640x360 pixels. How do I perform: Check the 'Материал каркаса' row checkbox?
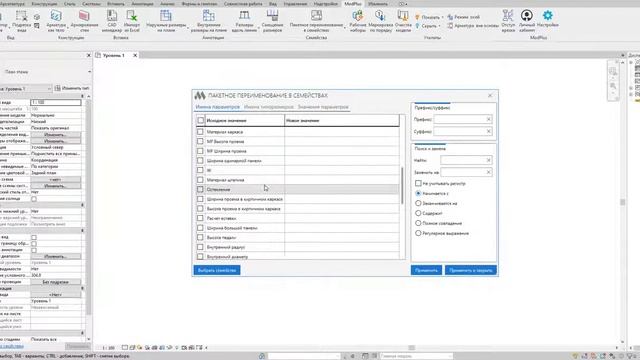(200, 132)
